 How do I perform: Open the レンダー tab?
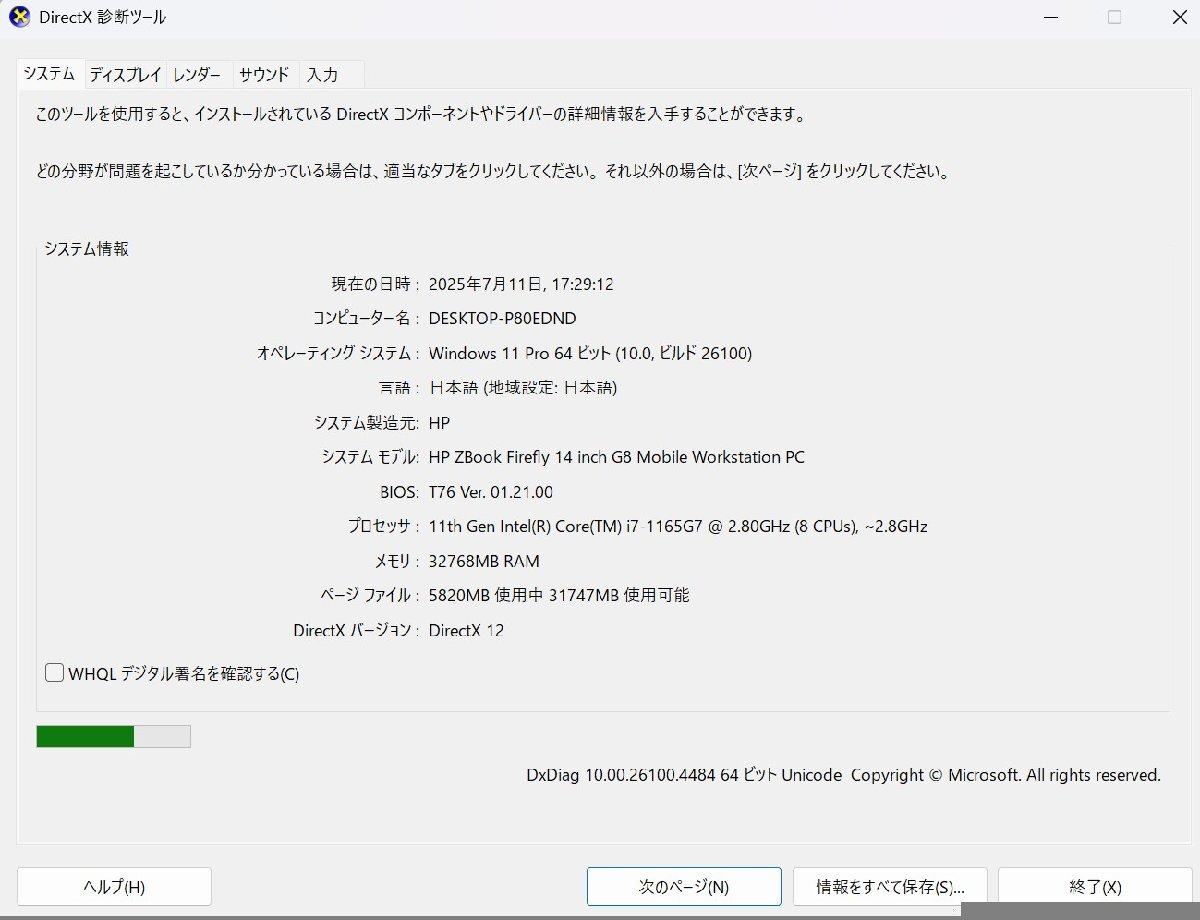[x=197, y=74]
